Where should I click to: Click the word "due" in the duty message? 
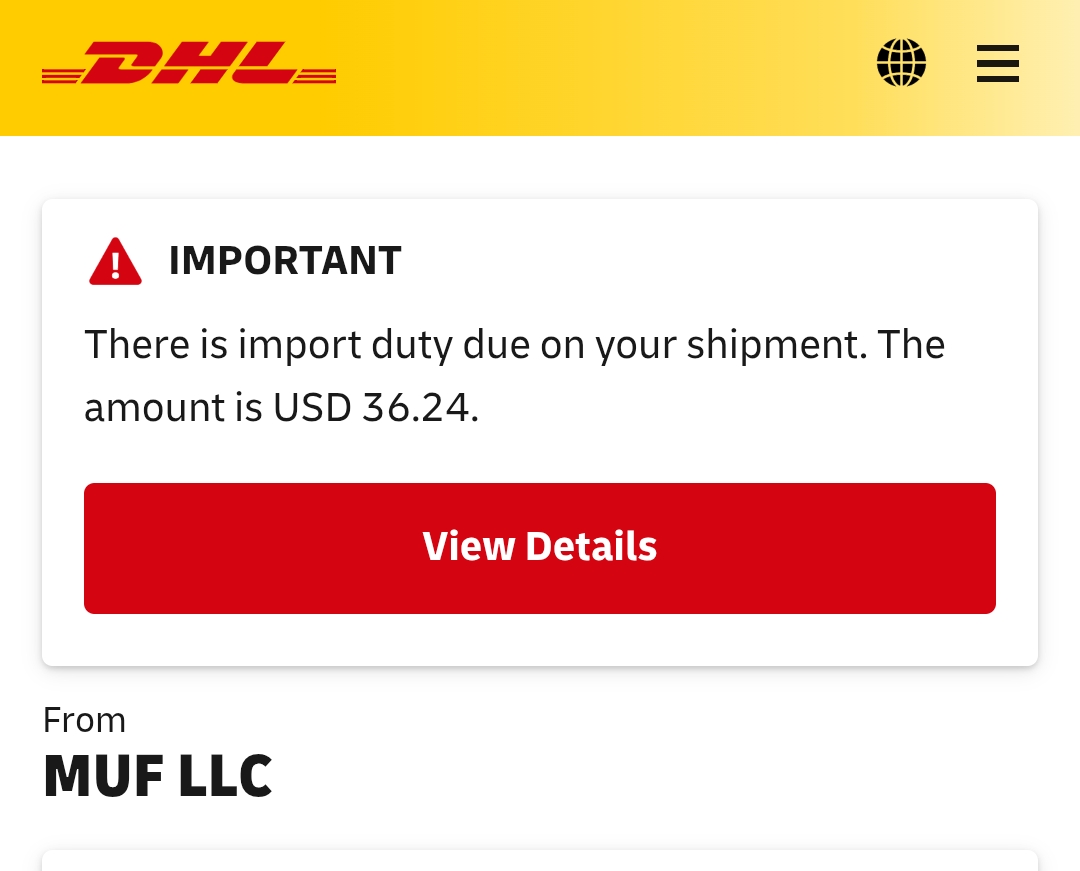coord(497,345)
